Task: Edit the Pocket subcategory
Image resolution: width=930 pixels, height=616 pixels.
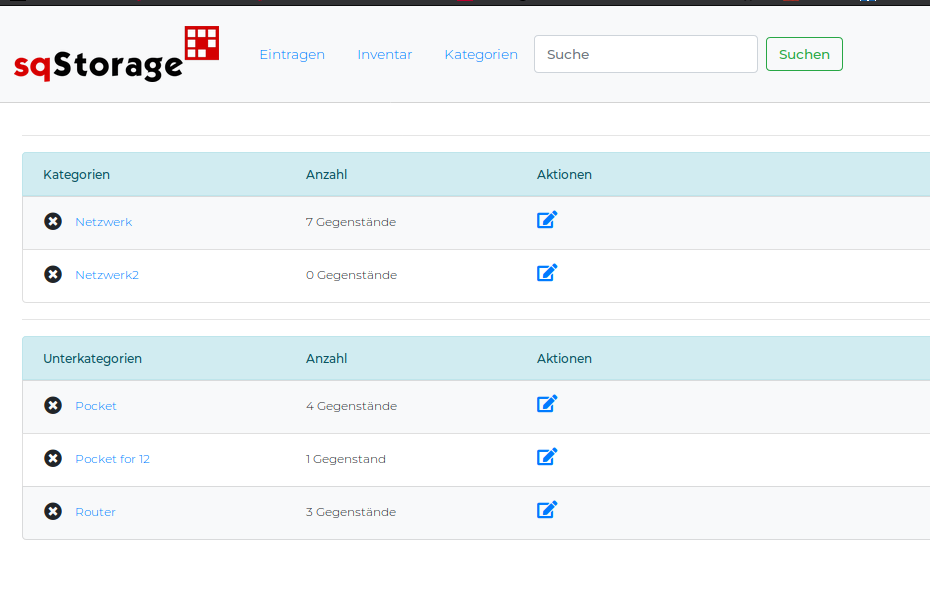Action: pyautogui.click(x=547, y=404)
